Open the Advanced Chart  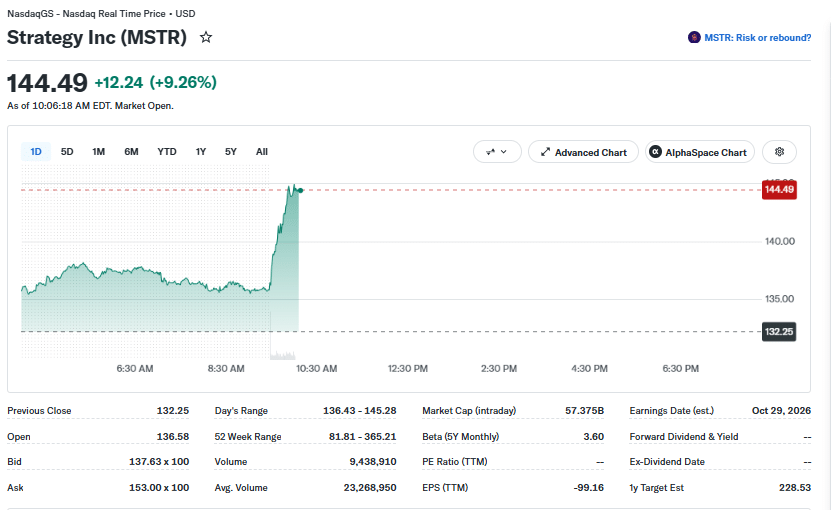(584, 152)
